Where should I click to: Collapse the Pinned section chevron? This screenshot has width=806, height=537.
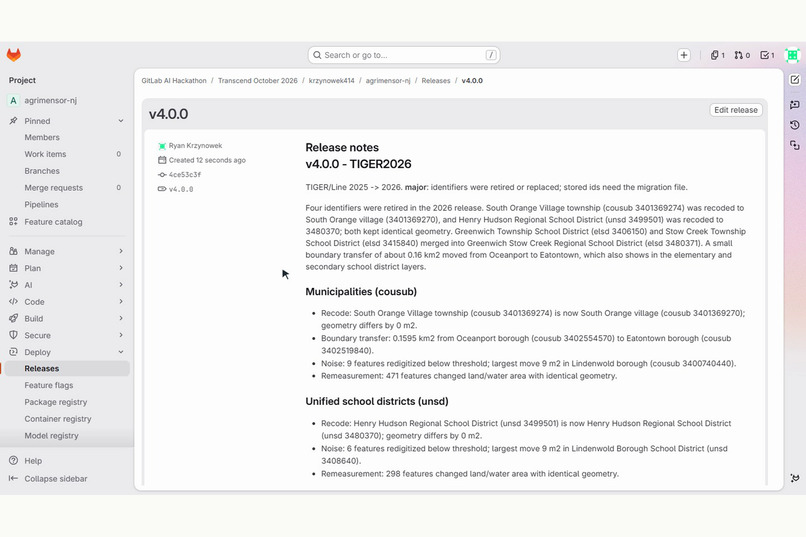click(121, 121)
